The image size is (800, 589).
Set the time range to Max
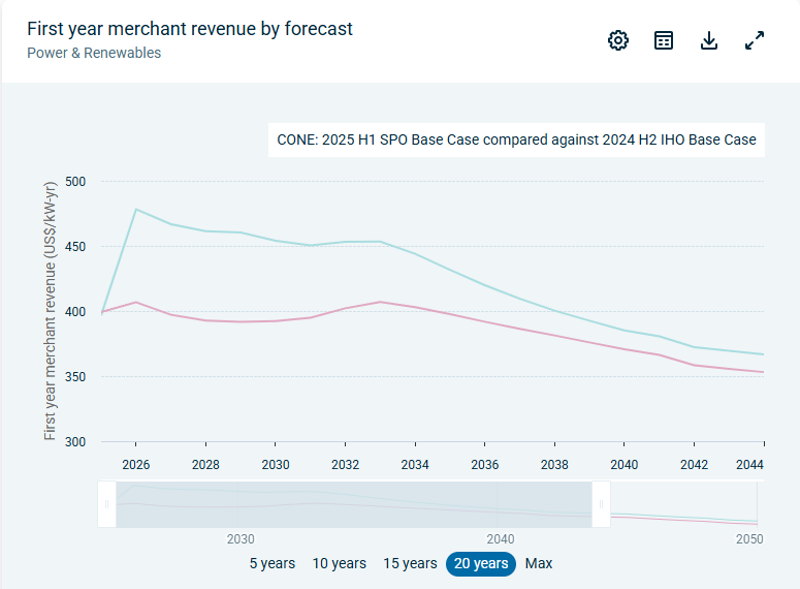click(x=539, y=563)
